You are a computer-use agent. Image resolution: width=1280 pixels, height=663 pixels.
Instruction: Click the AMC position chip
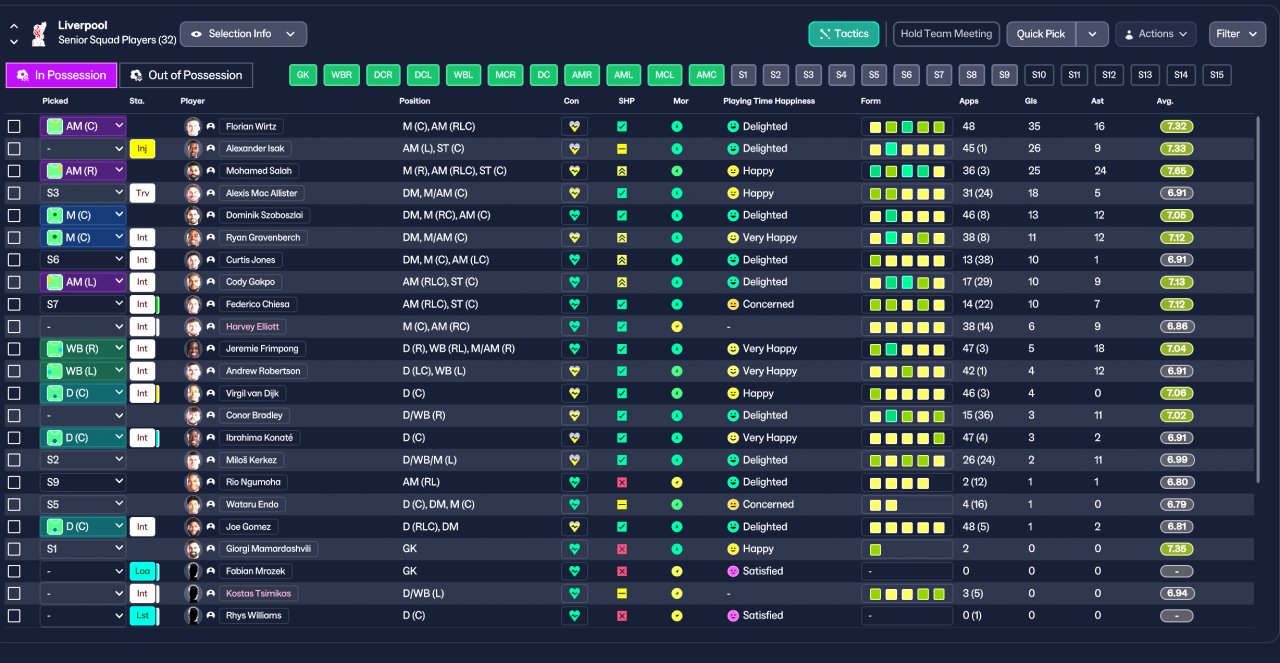coord(706,75)
